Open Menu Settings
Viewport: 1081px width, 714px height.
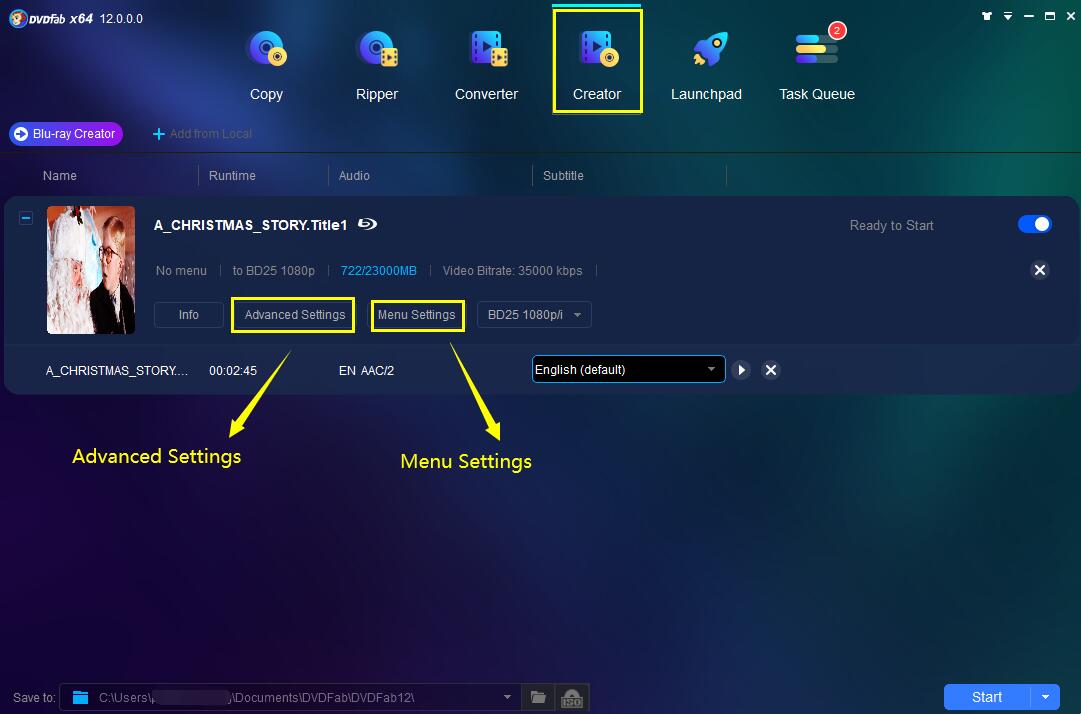416,314
